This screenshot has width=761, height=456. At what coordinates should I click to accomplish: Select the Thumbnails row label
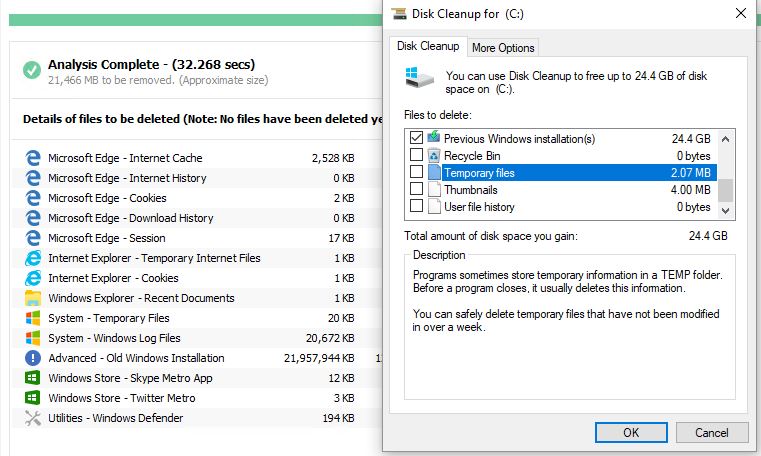click(x=470, y=190)
